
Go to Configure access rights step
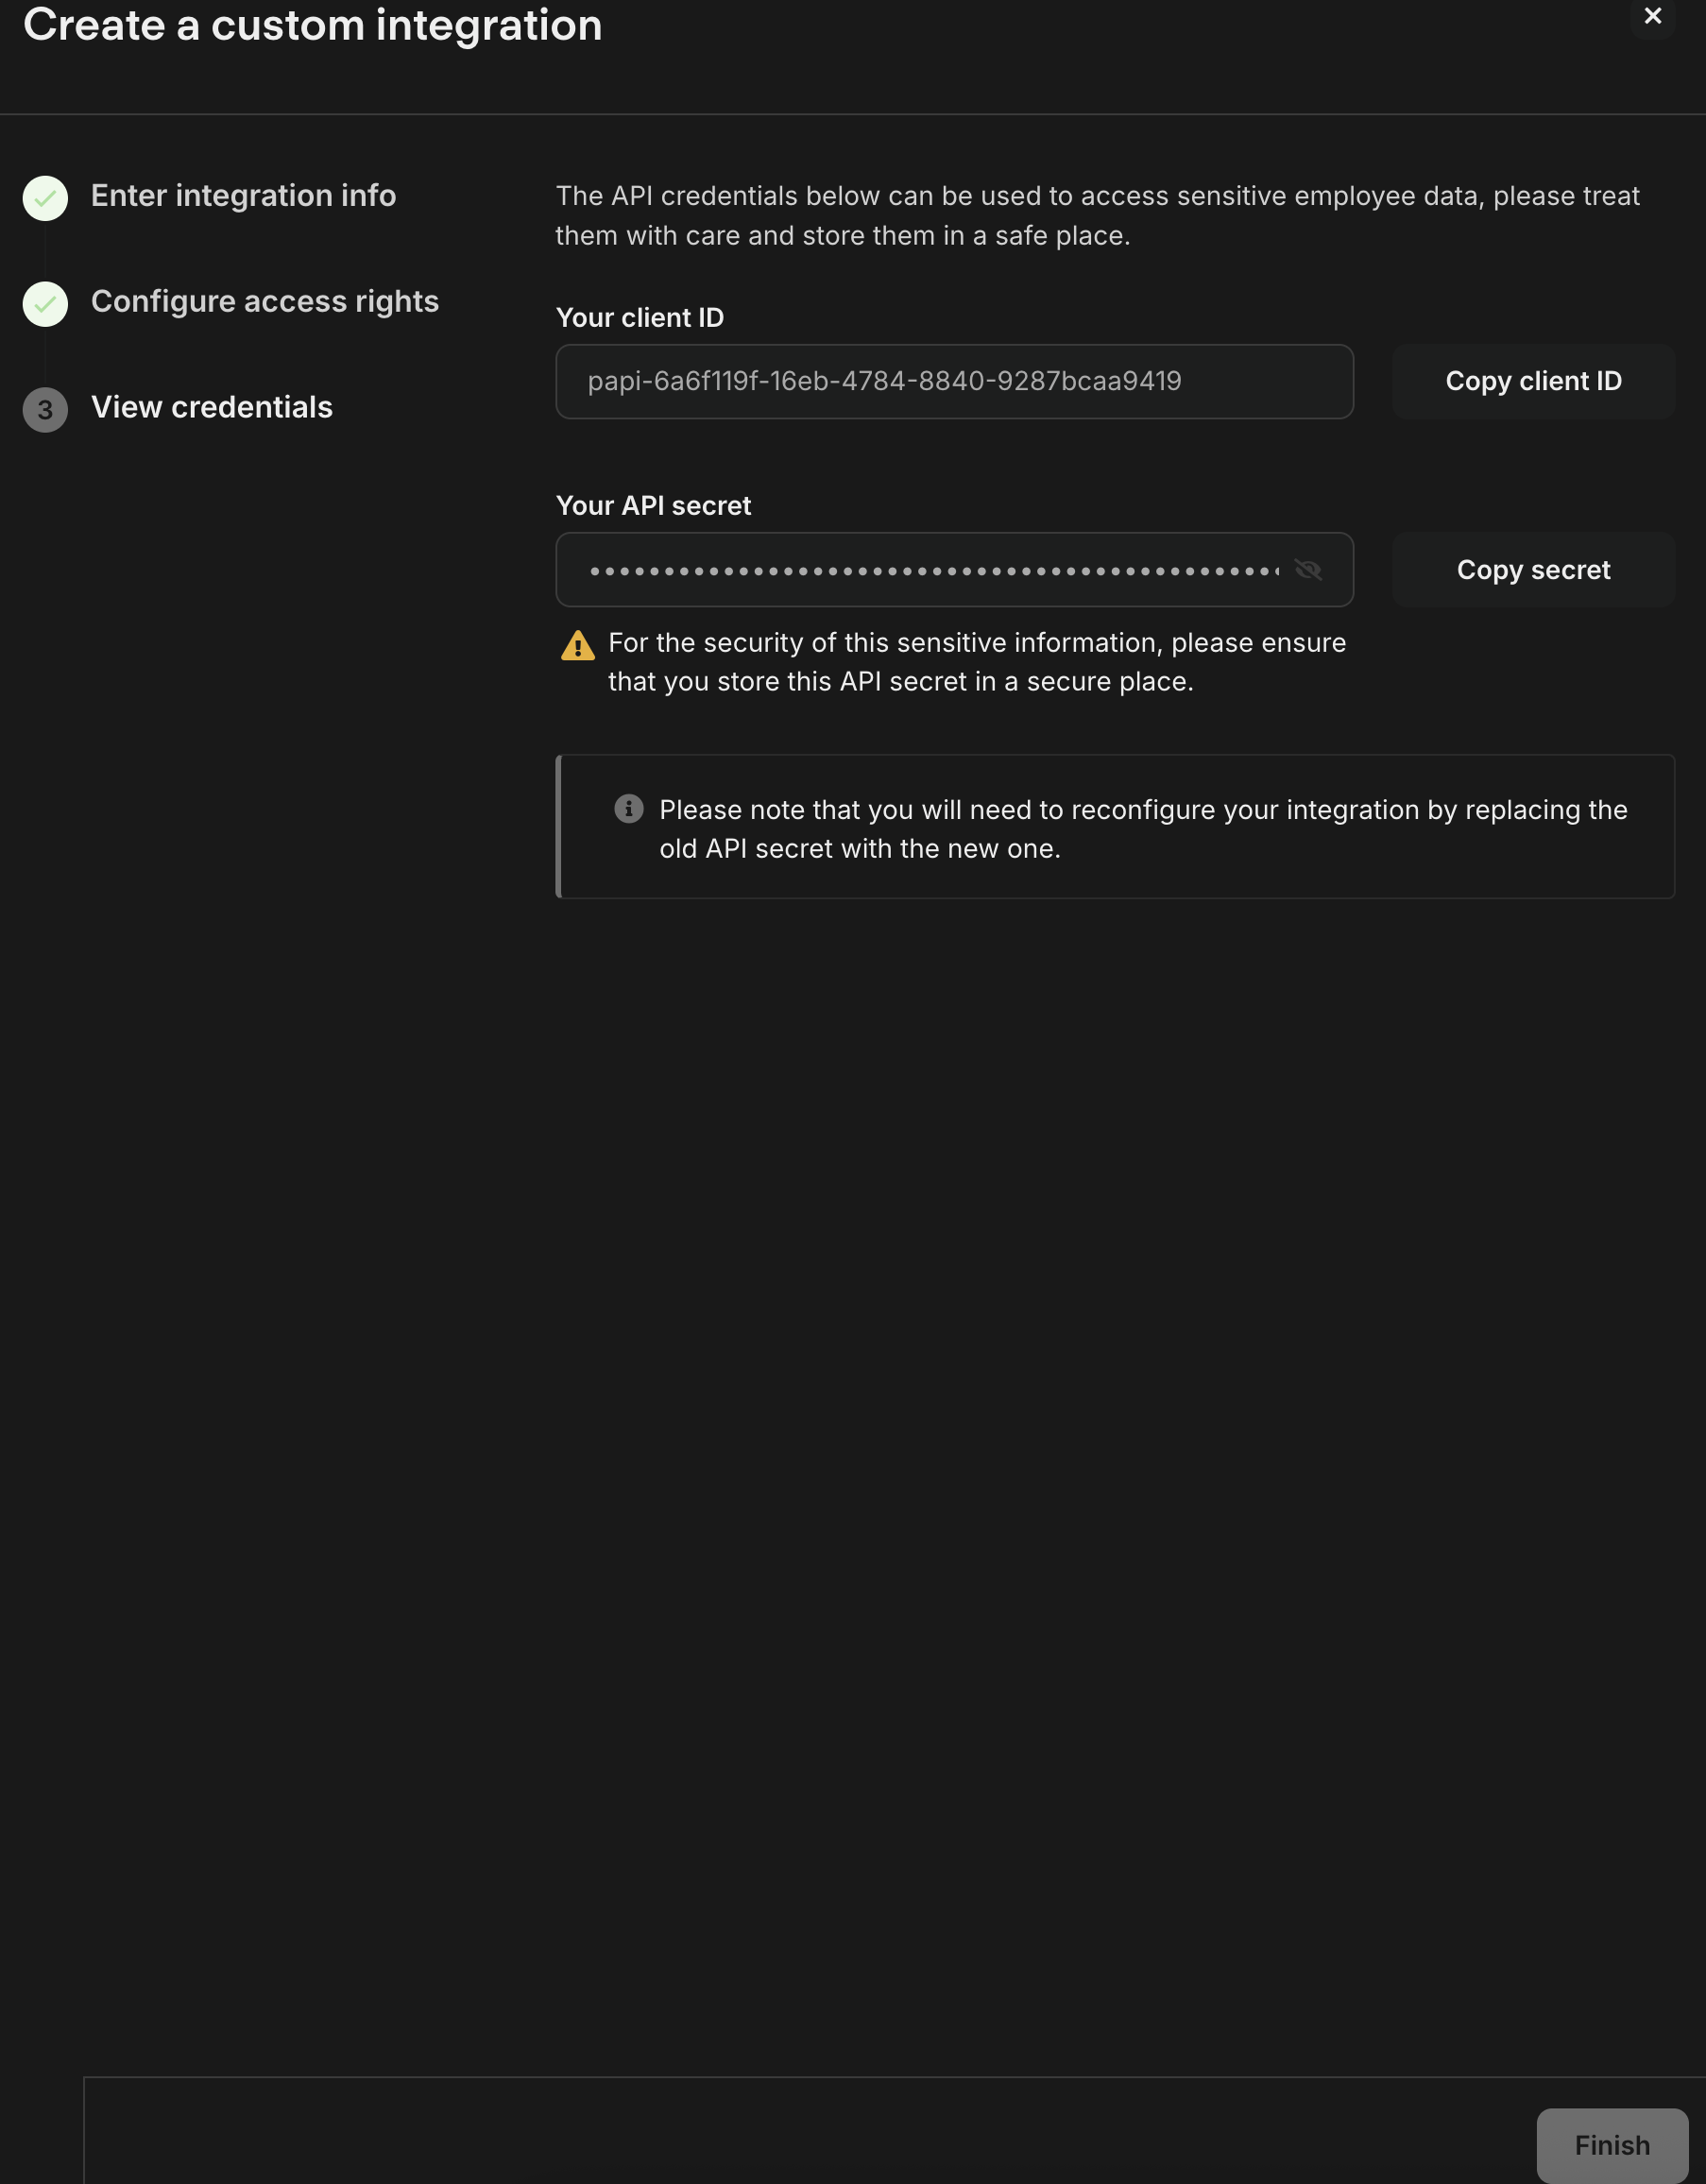pyautogui.click(x=264, y=302)
